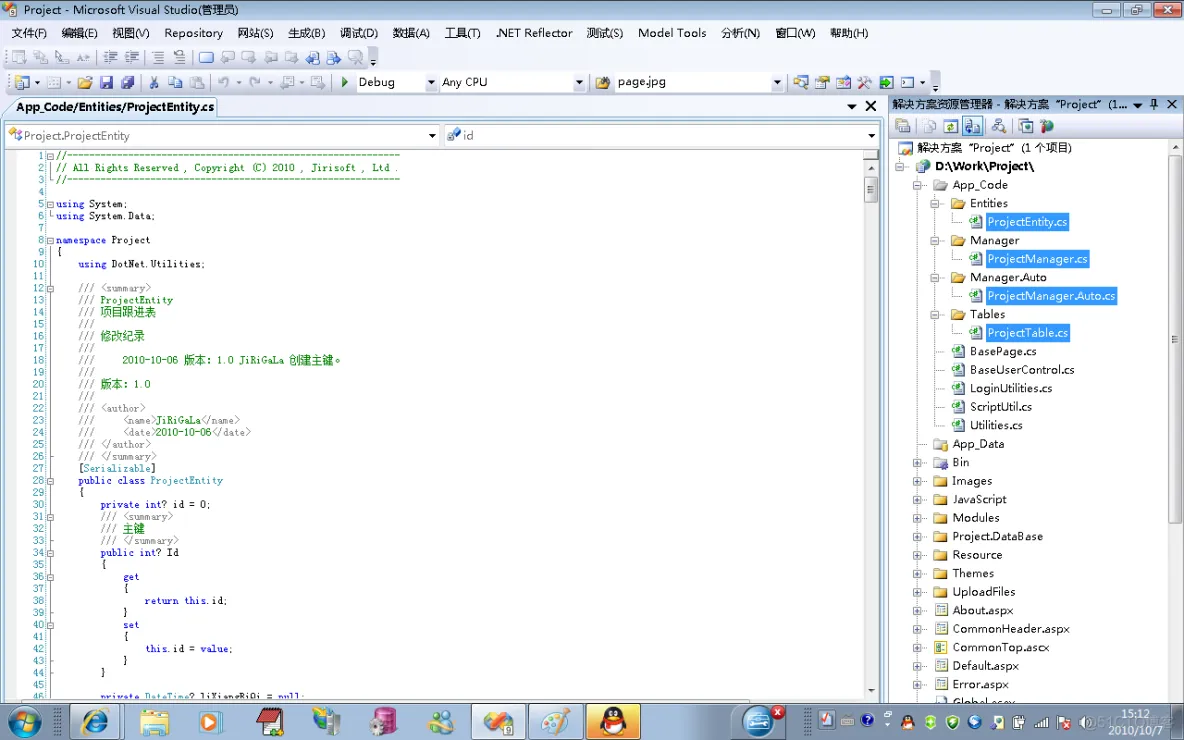Click Find in Files icon beside page.jpg

(x=603, y=82)
